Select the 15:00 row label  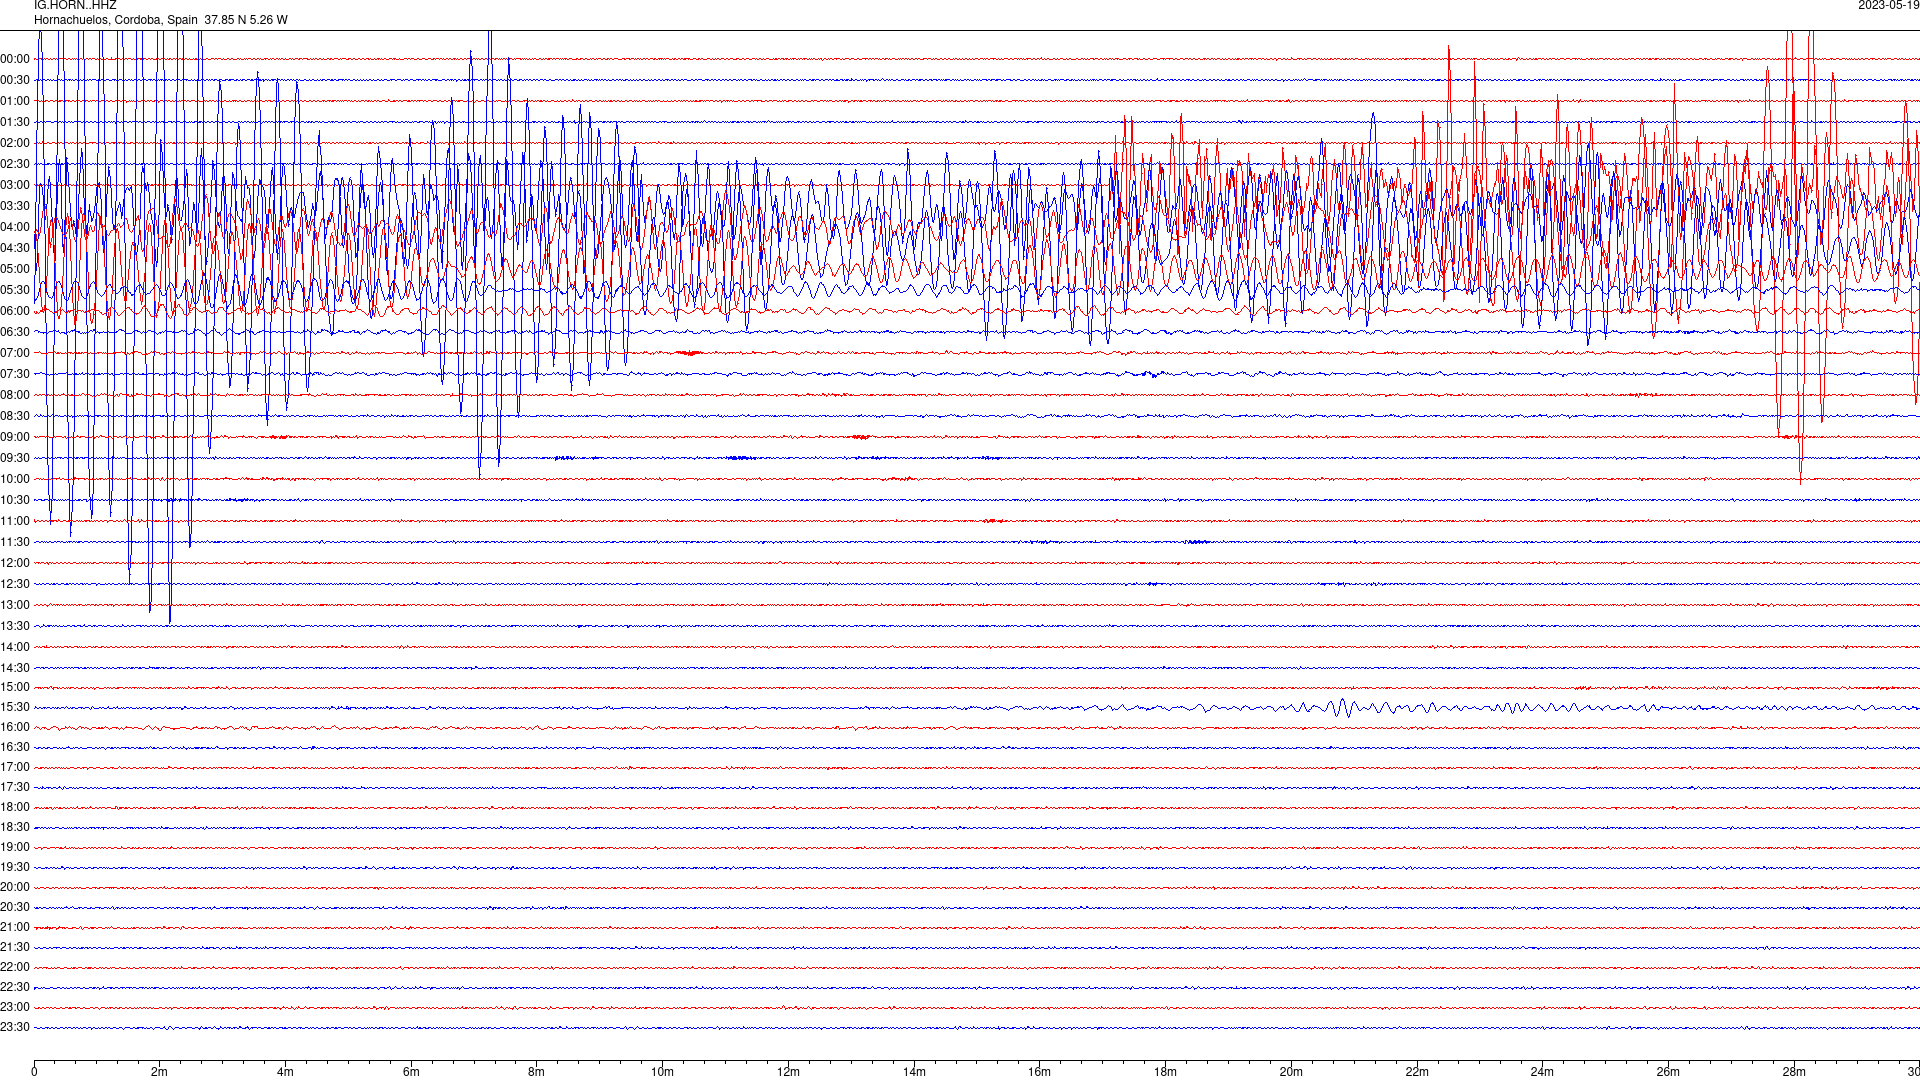click(x=15, y=687)
